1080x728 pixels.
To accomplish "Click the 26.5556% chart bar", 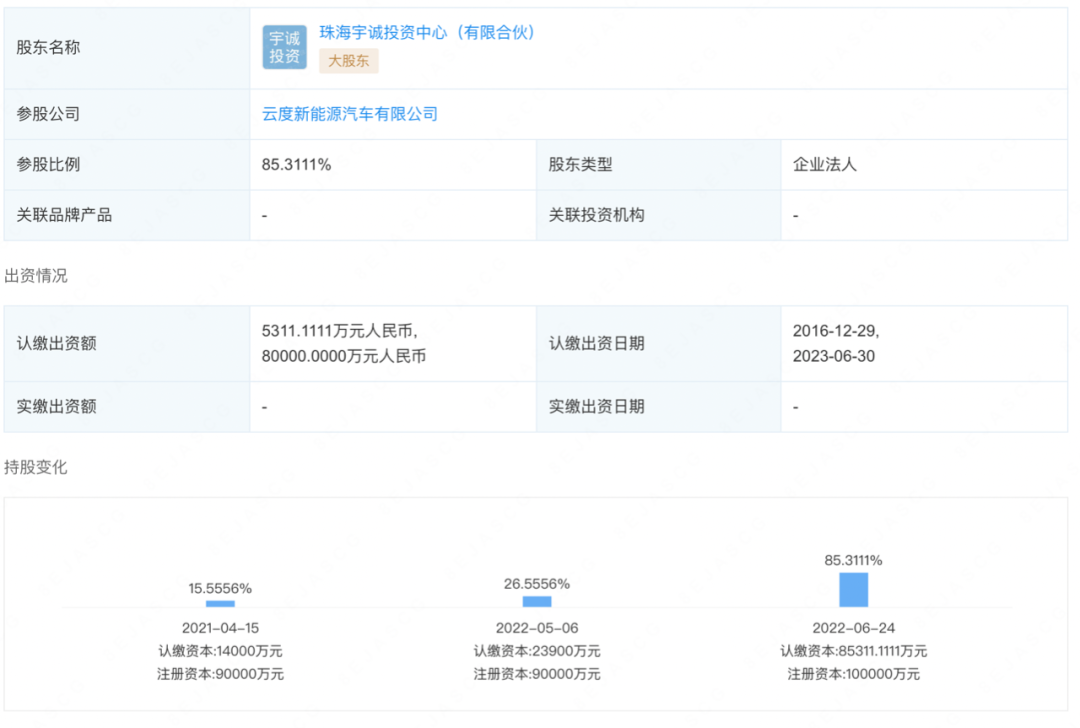I will pos(537,602).
